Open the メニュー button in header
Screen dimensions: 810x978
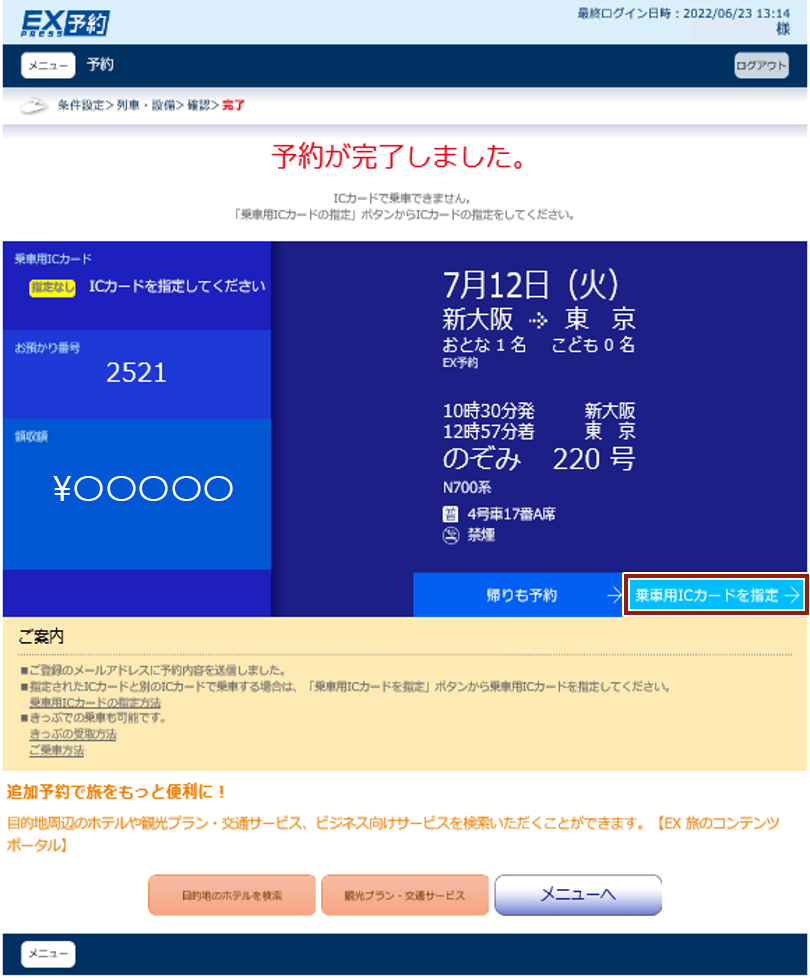(48, 65)
